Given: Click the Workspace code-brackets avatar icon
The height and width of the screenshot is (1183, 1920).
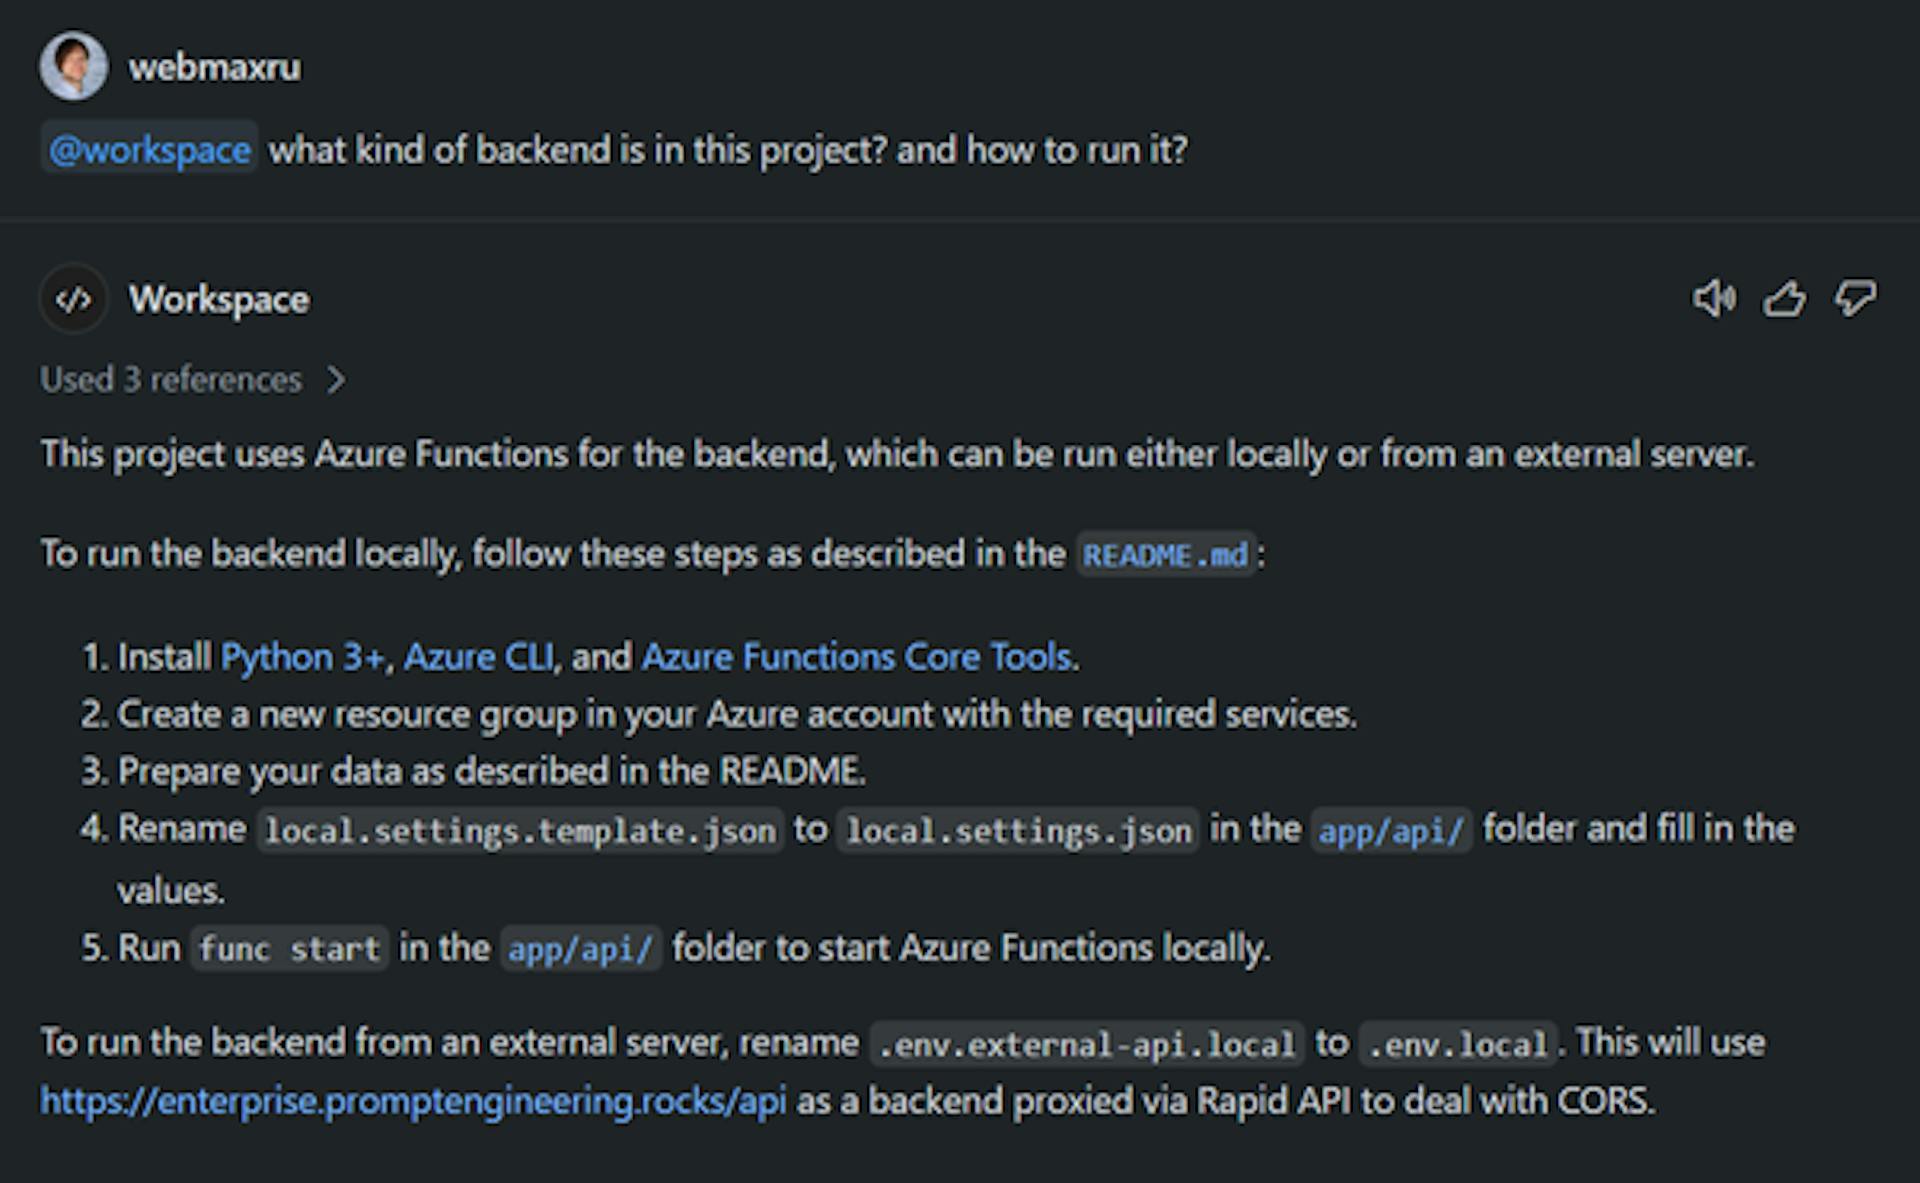Looking at the screenshot, I should 73,298.
